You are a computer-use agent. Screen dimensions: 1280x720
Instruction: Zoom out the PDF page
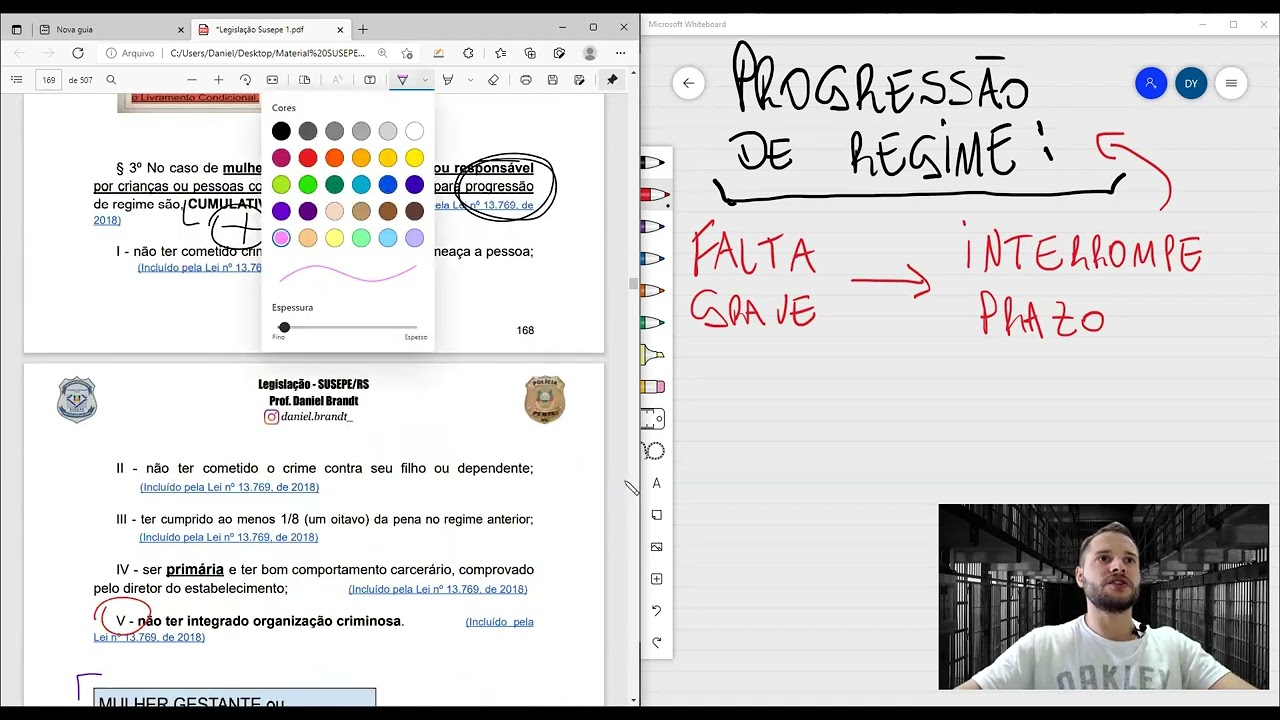click(191, 80)
